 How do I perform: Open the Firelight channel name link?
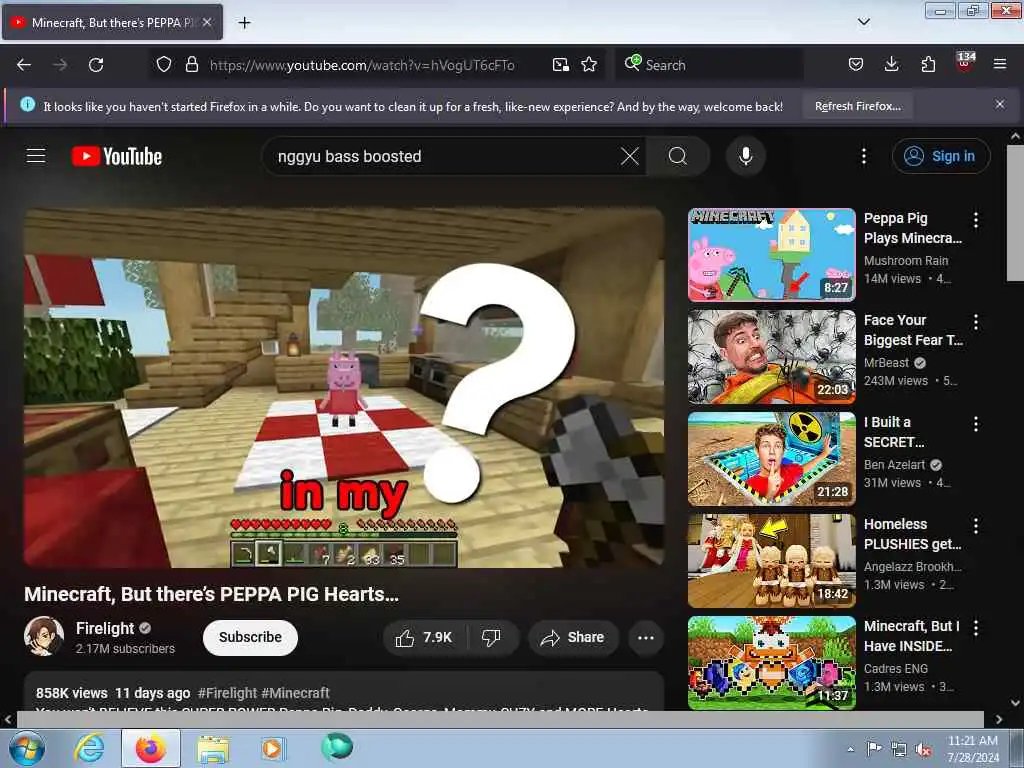click(x=104, y=628)
